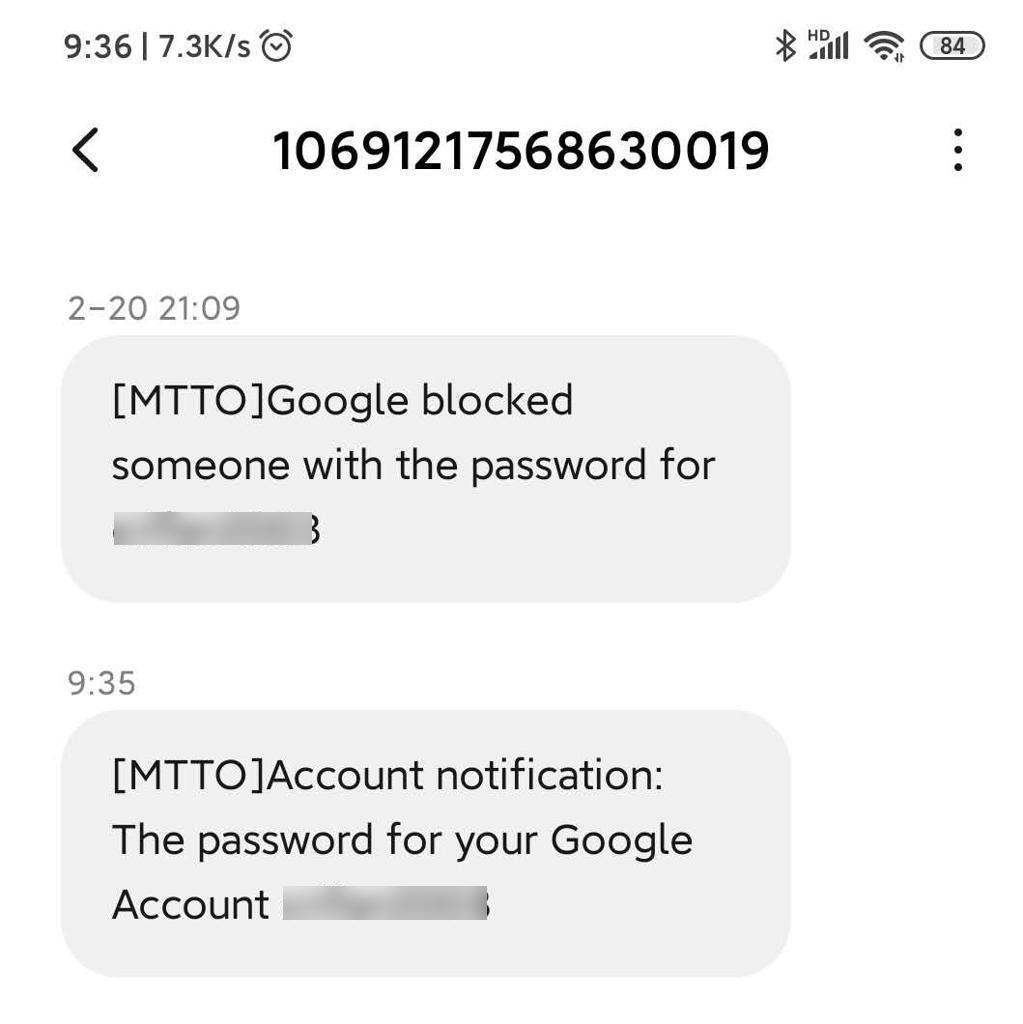The height and width of the screenshot is (1024, 1023).
Task: Tap the [MTTO] tag in first message
Action: point(189,401)
